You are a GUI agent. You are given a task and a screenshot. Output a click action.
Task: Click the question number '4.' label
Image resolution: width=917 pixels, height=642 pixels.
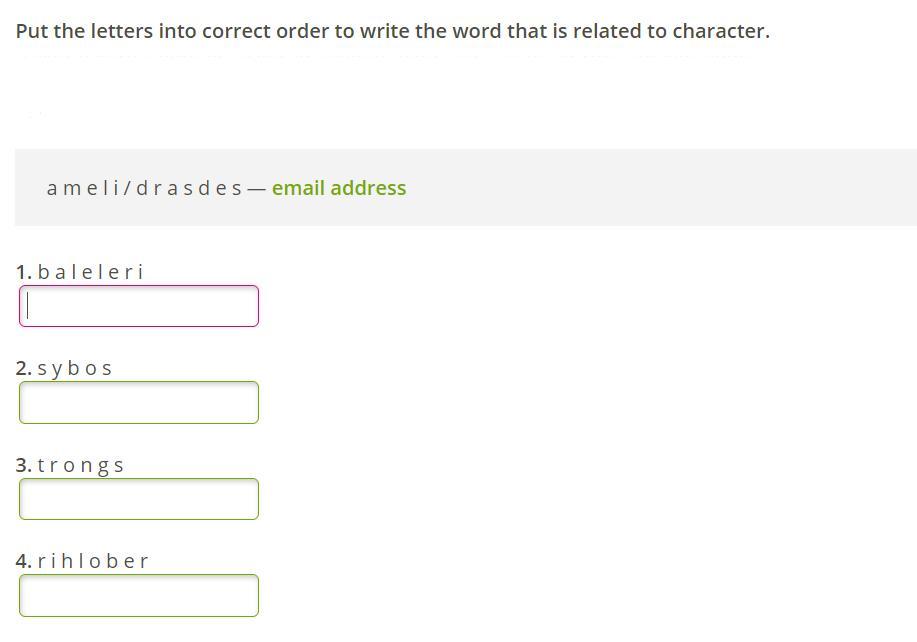(24, 561)
